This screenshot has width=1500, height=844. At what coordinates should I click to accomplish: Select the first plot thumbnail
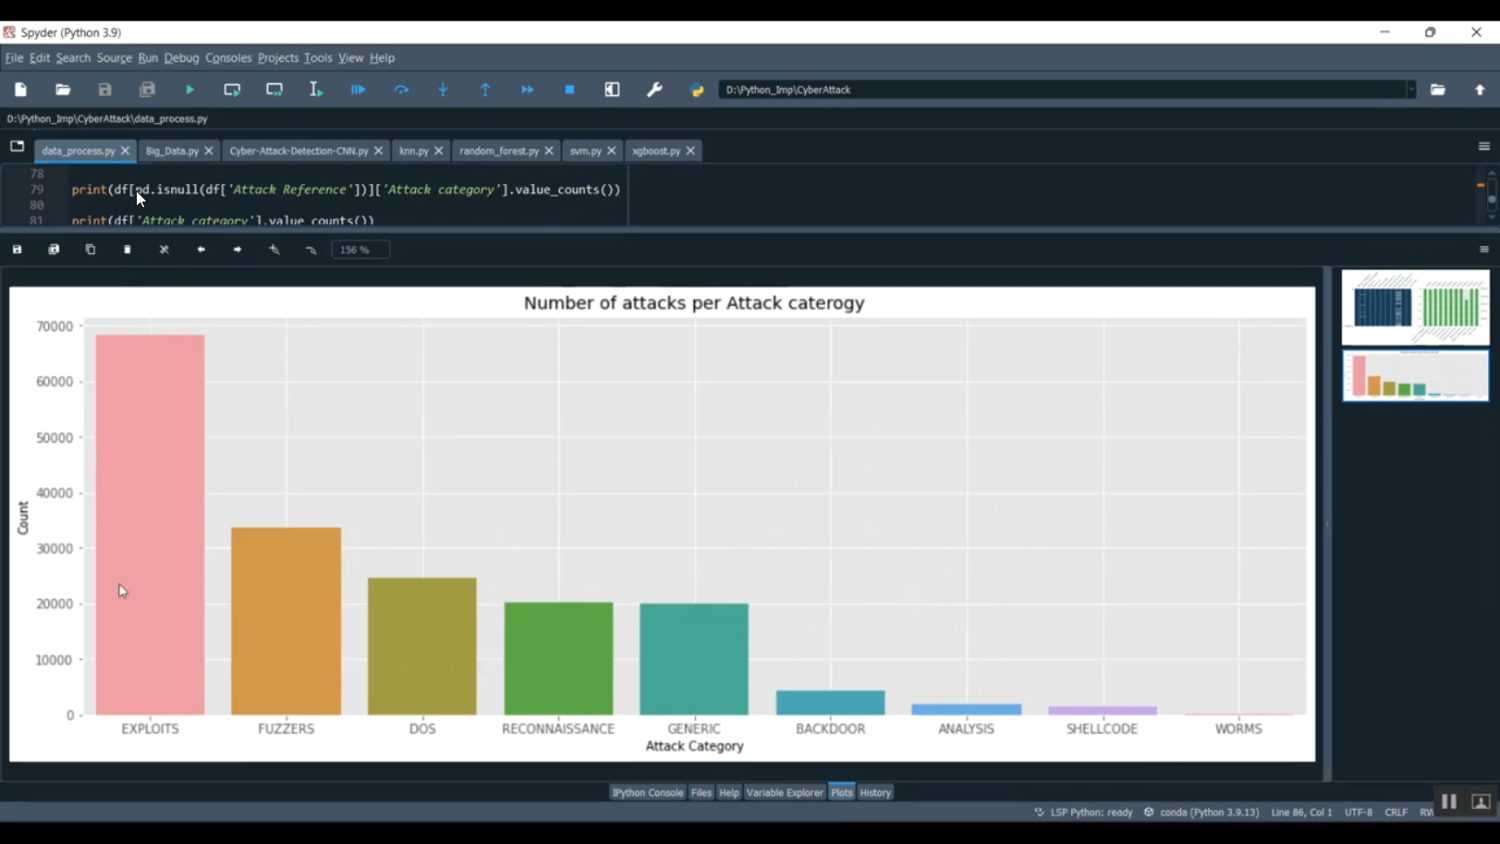point(1415,307)
